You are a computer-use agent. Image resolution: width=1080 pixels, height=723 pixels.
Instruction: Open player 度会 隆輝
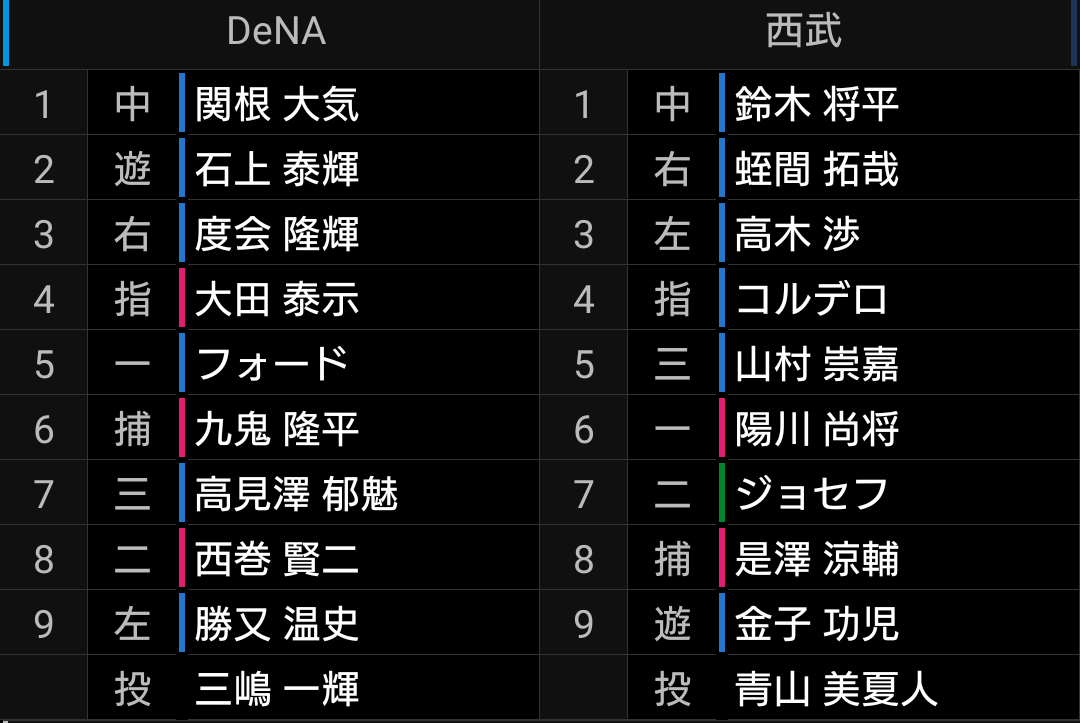tap(277, 234)
